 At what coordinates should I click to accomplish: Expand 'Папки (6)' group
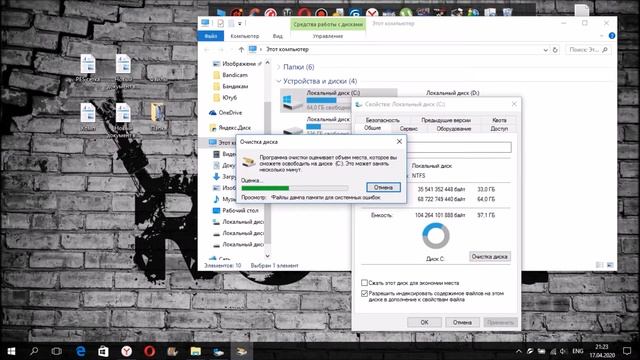279,67
